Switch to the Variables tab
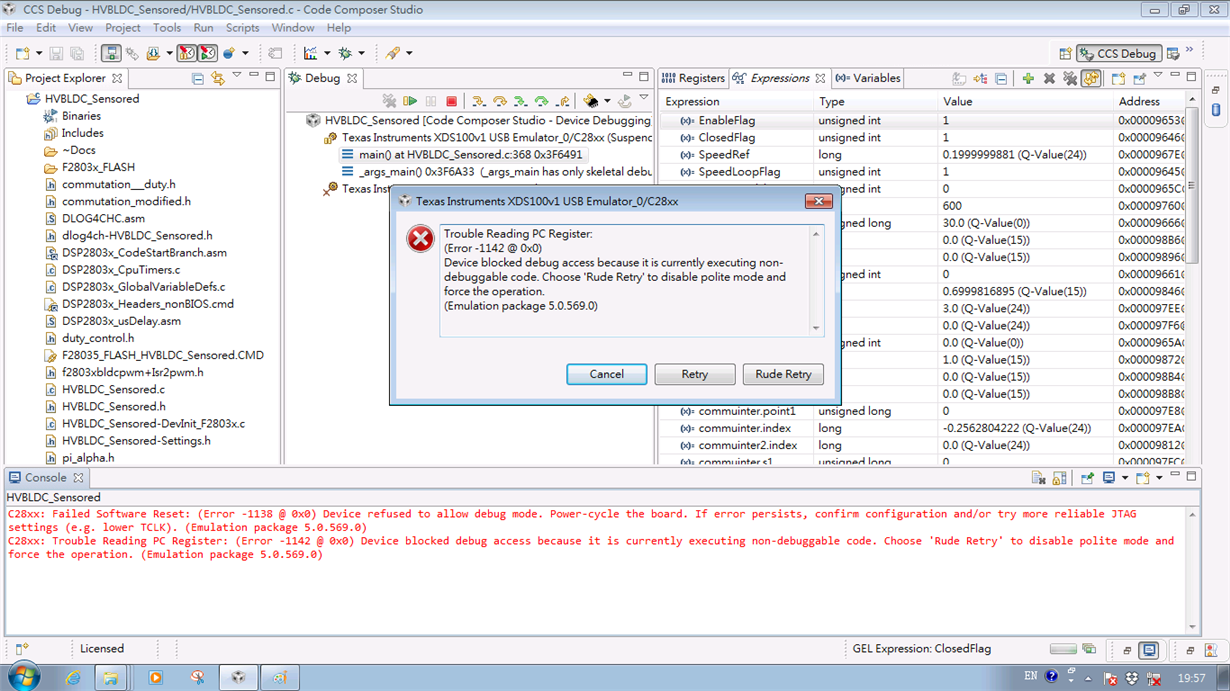Image resolution: width=1230 pixels, height=691 pixels. tap(868, 78)
